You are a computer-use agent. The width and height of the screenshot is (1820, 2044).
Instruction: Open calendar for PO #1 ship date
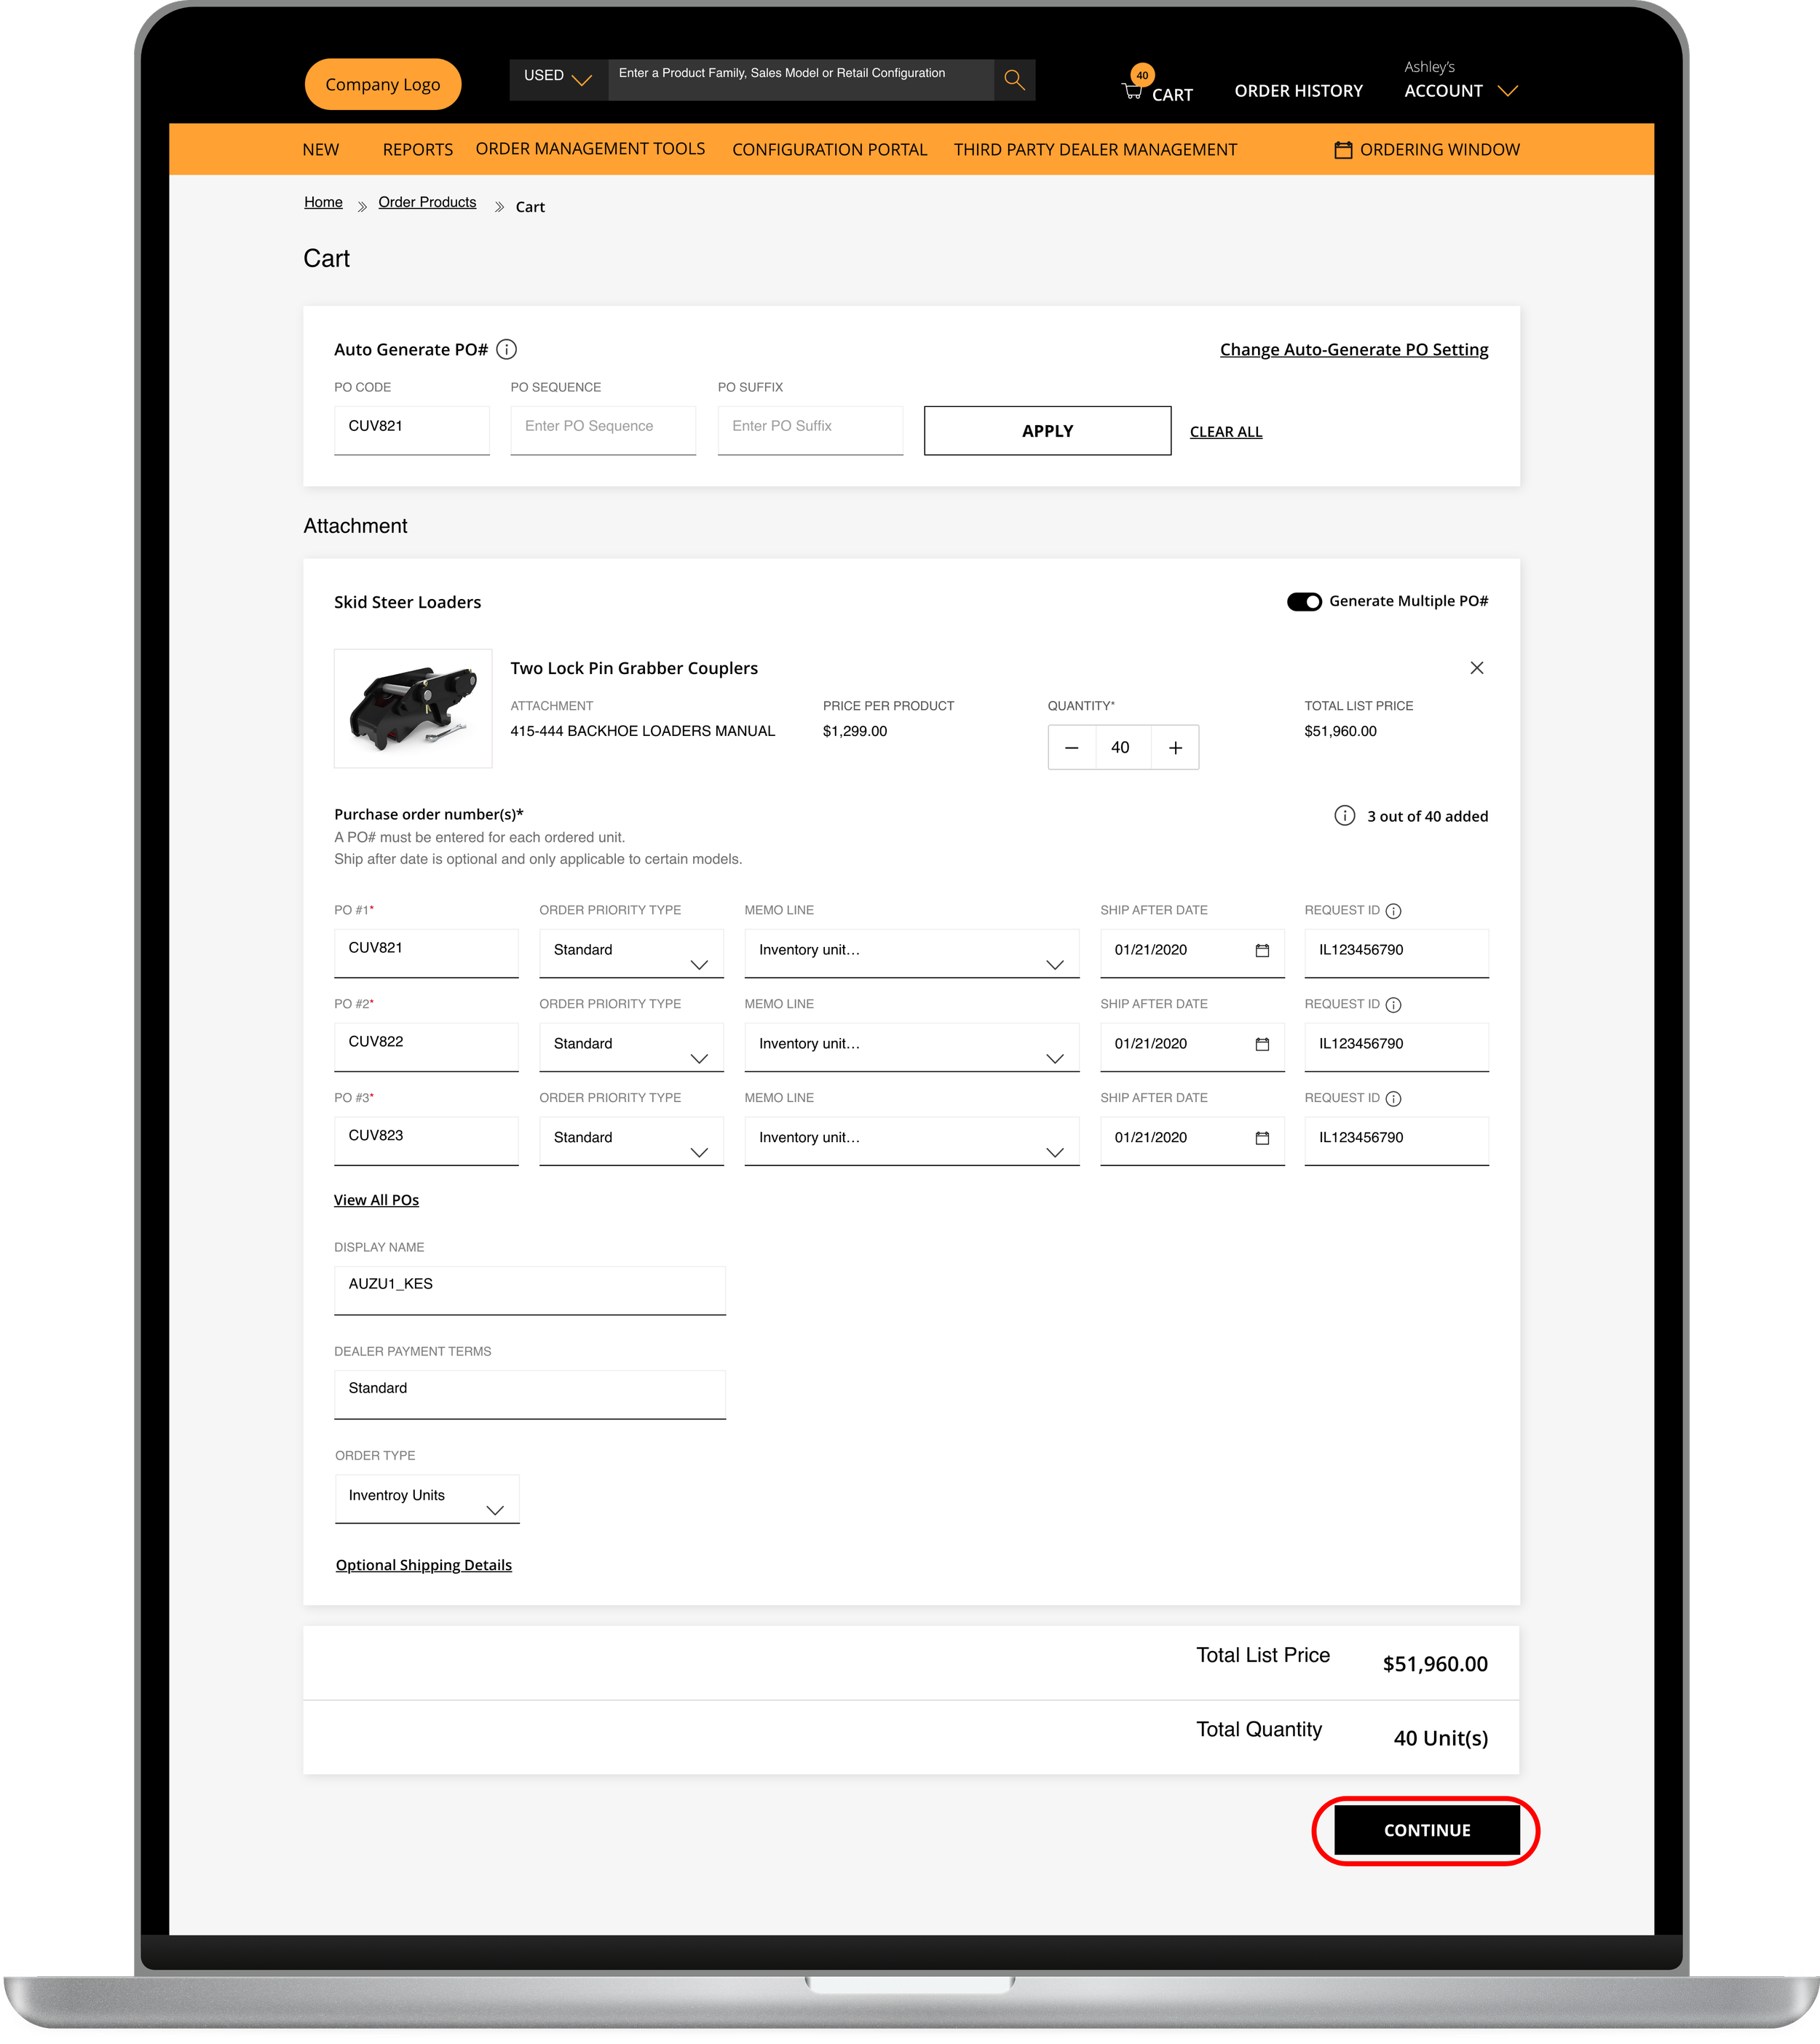click(x=1262, y=950)
